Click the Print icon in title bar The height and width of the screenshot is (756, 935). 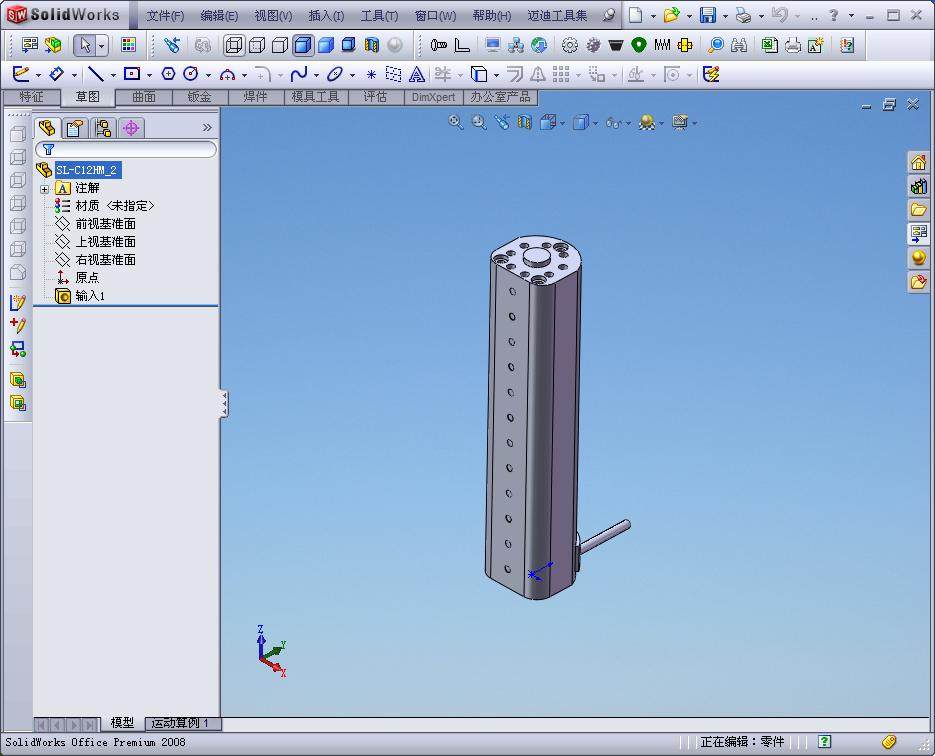(743, 15)
